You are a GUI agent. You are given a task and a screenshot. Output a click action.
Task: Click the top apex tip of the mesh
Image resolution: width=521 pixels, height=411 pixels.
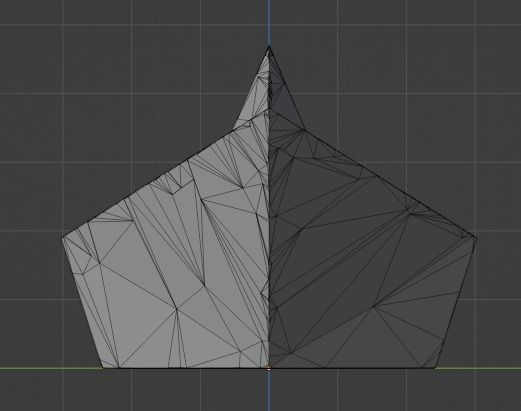pos(269,48)
